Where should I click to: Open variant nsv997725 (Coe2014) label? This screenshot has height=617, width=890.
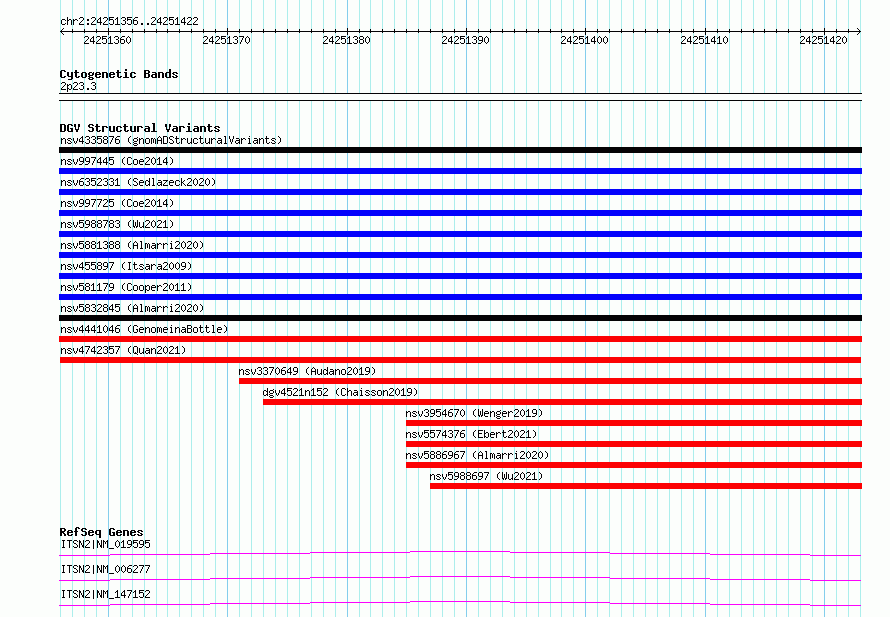[x=117, y=203]
